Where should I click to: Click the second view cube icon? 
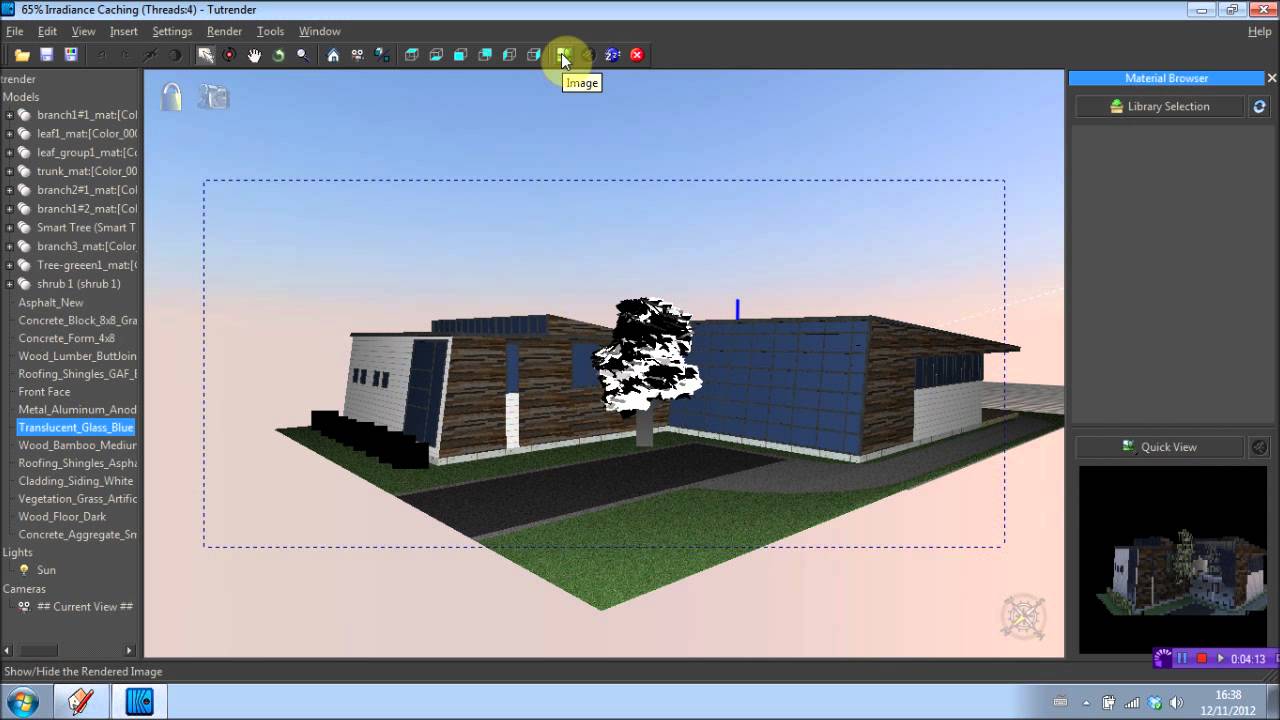[x=436, y=55]
